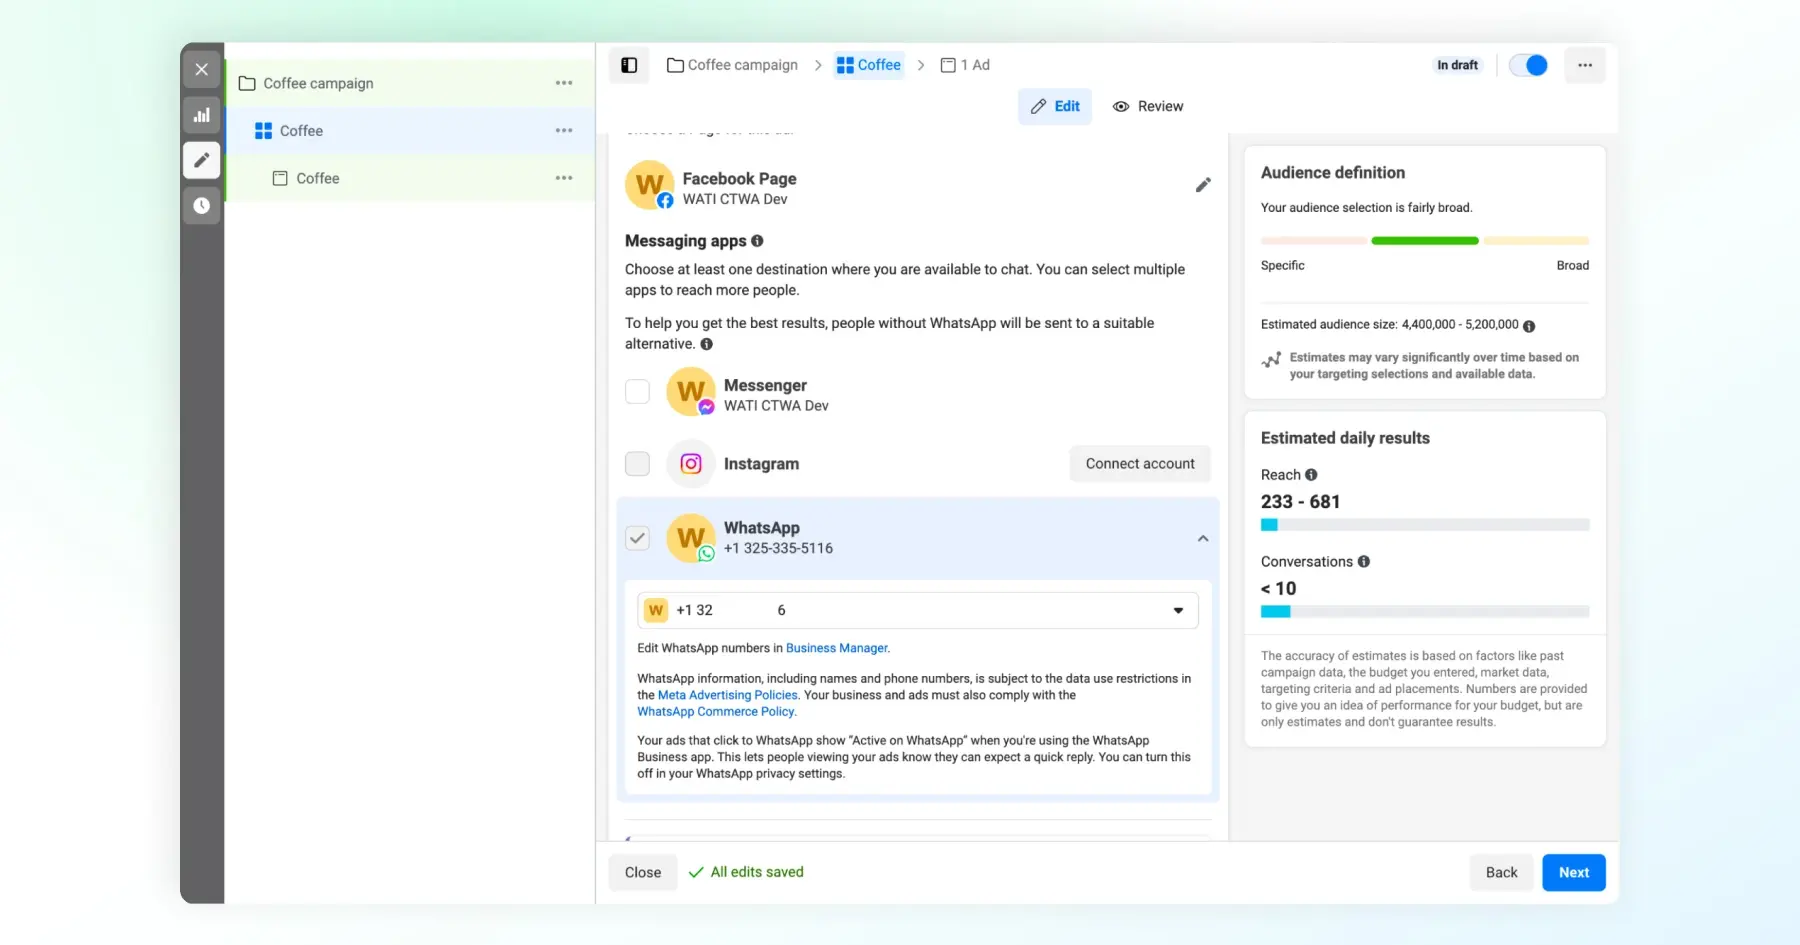Screen dimensions: 1800x945
Task: Click the Coffee ad set breadcrumb
Action: pyautogui.click(x=869, y=65)
